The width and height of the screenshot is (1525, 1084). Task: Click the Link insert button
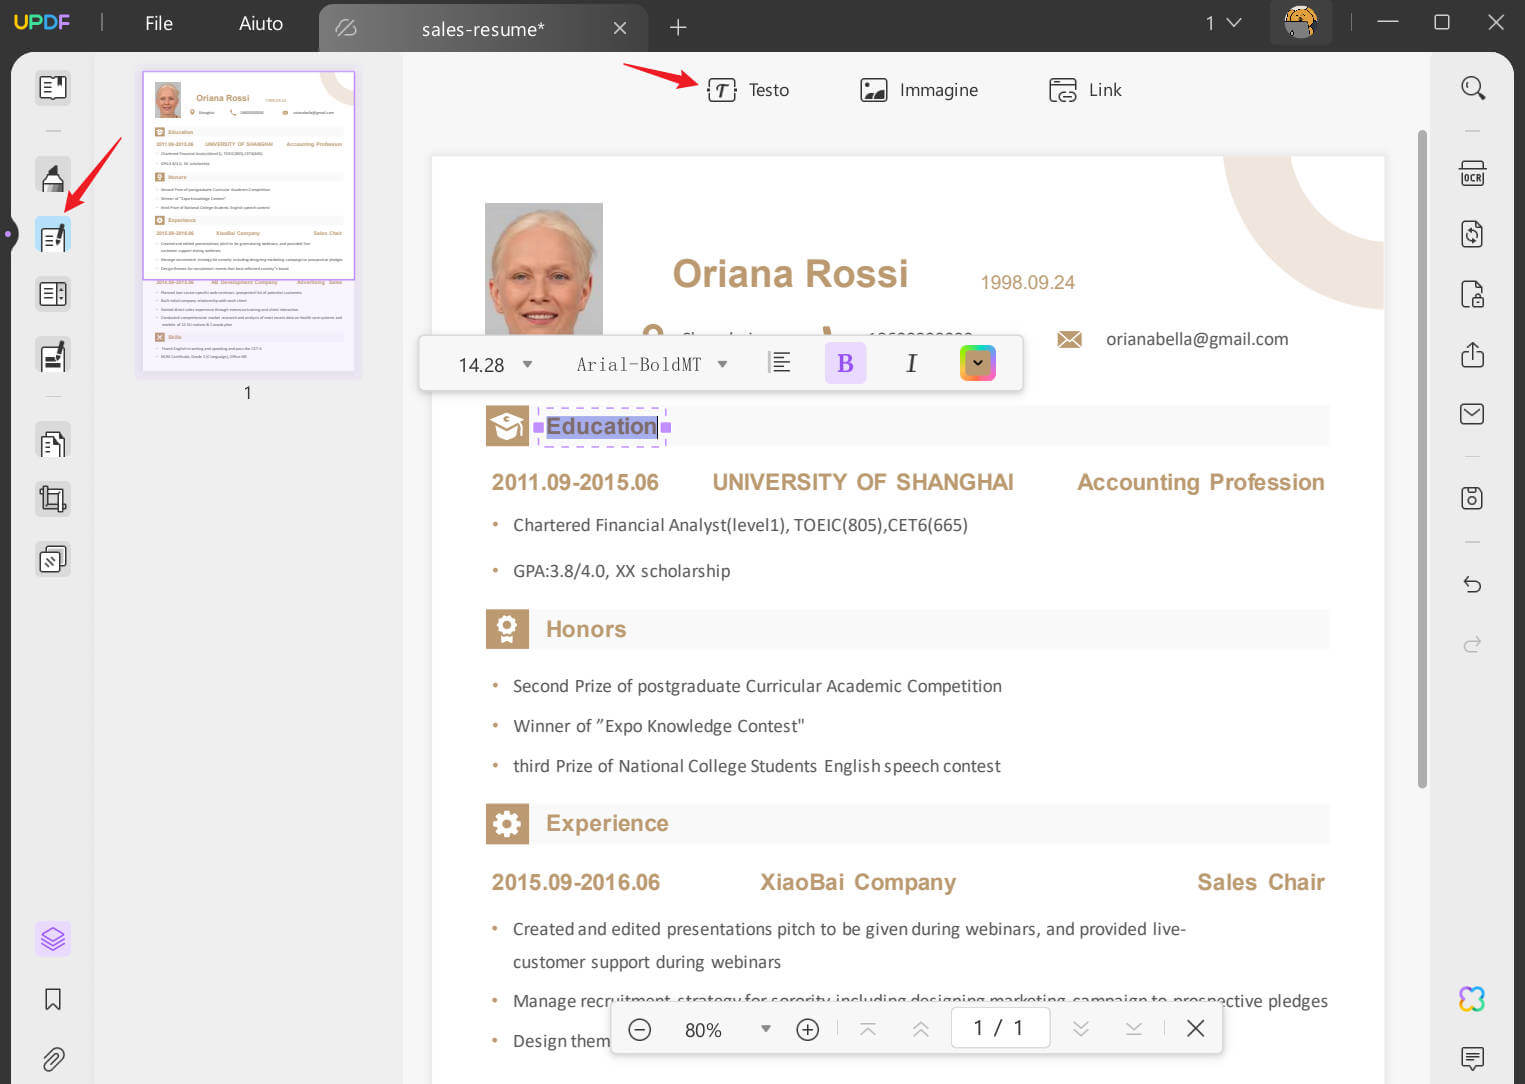(1085, 90)
